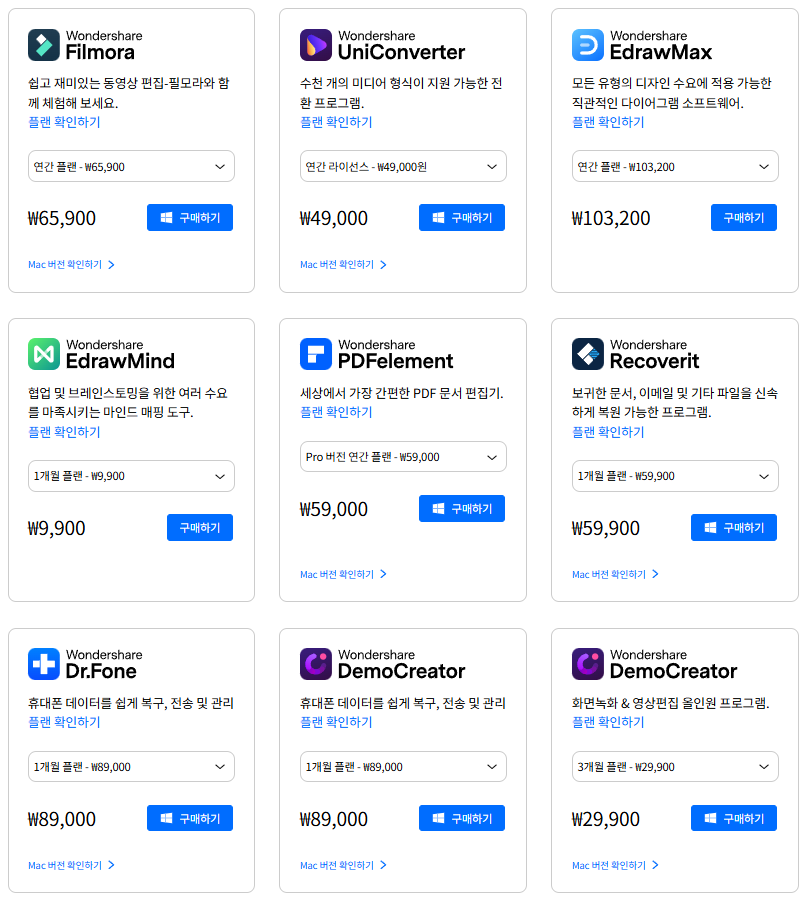This screenshot has width=804, height=898.
Task: Buy EdrawMind with the 구매하기 button
Action: click(x=200, y=527)
